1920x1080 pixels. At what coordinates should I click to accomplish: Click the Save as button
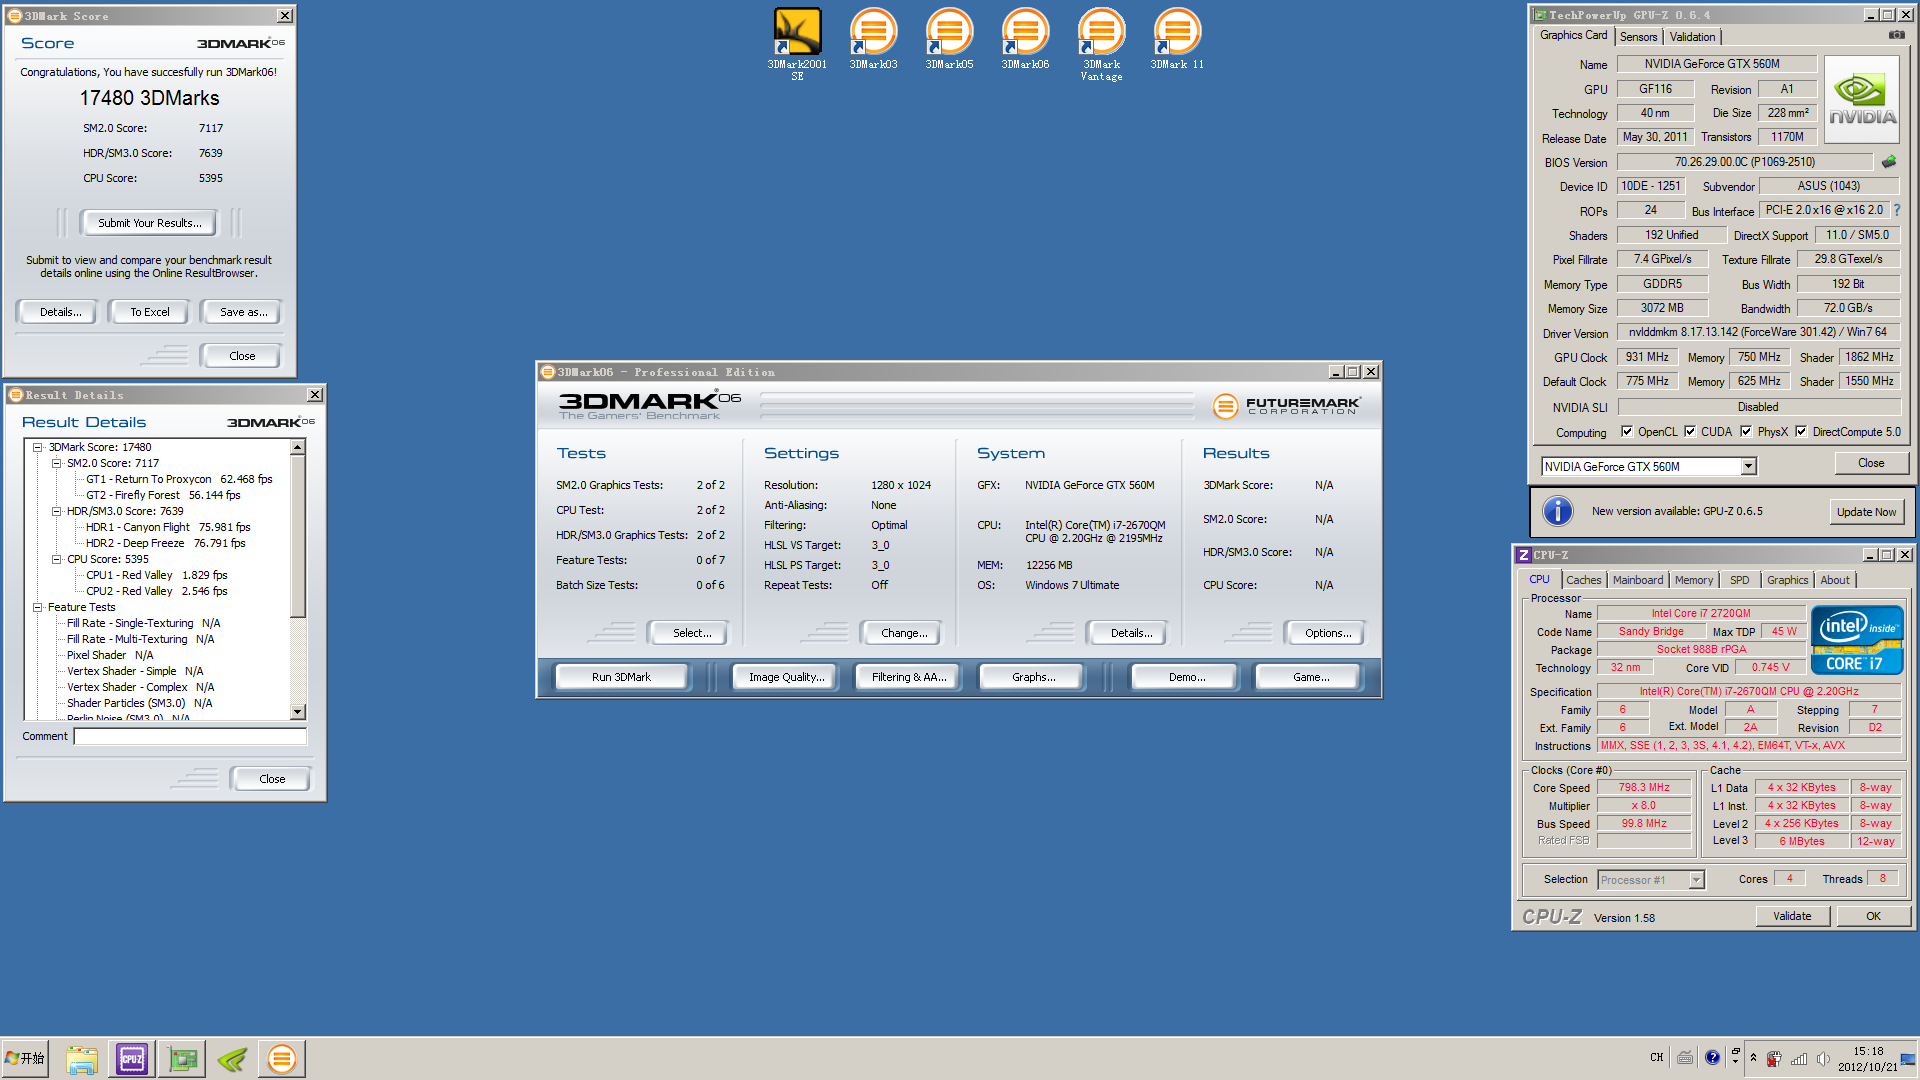[x=244, y=312]
